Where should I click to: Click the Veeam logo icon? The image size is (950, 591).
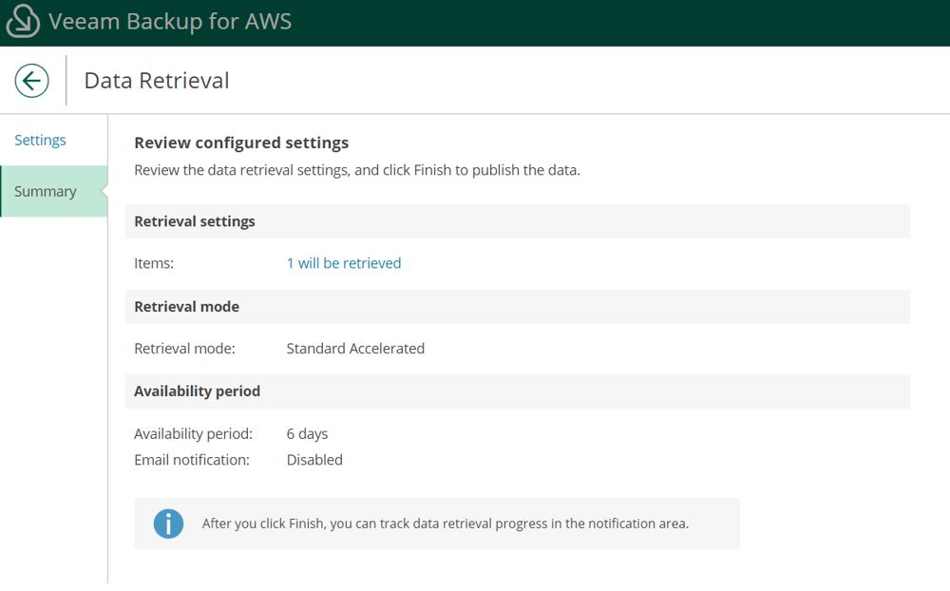coord(22,21)
